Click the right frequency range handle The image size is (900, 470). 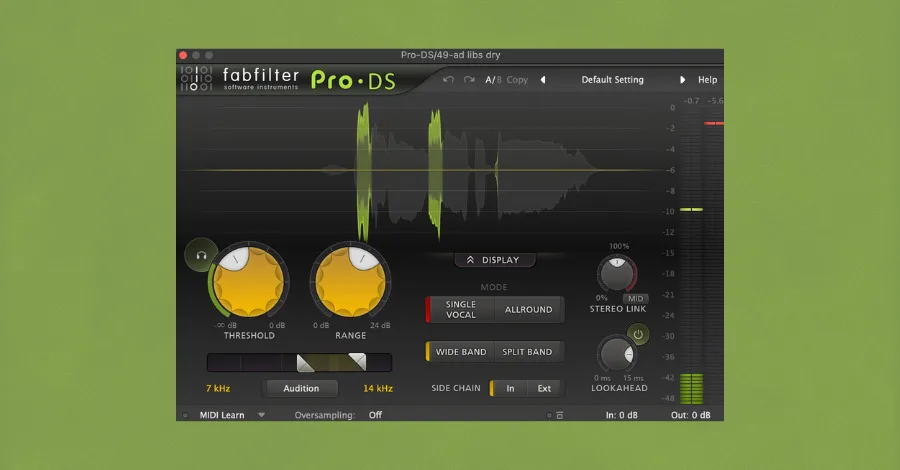click(x=357, y=362)
